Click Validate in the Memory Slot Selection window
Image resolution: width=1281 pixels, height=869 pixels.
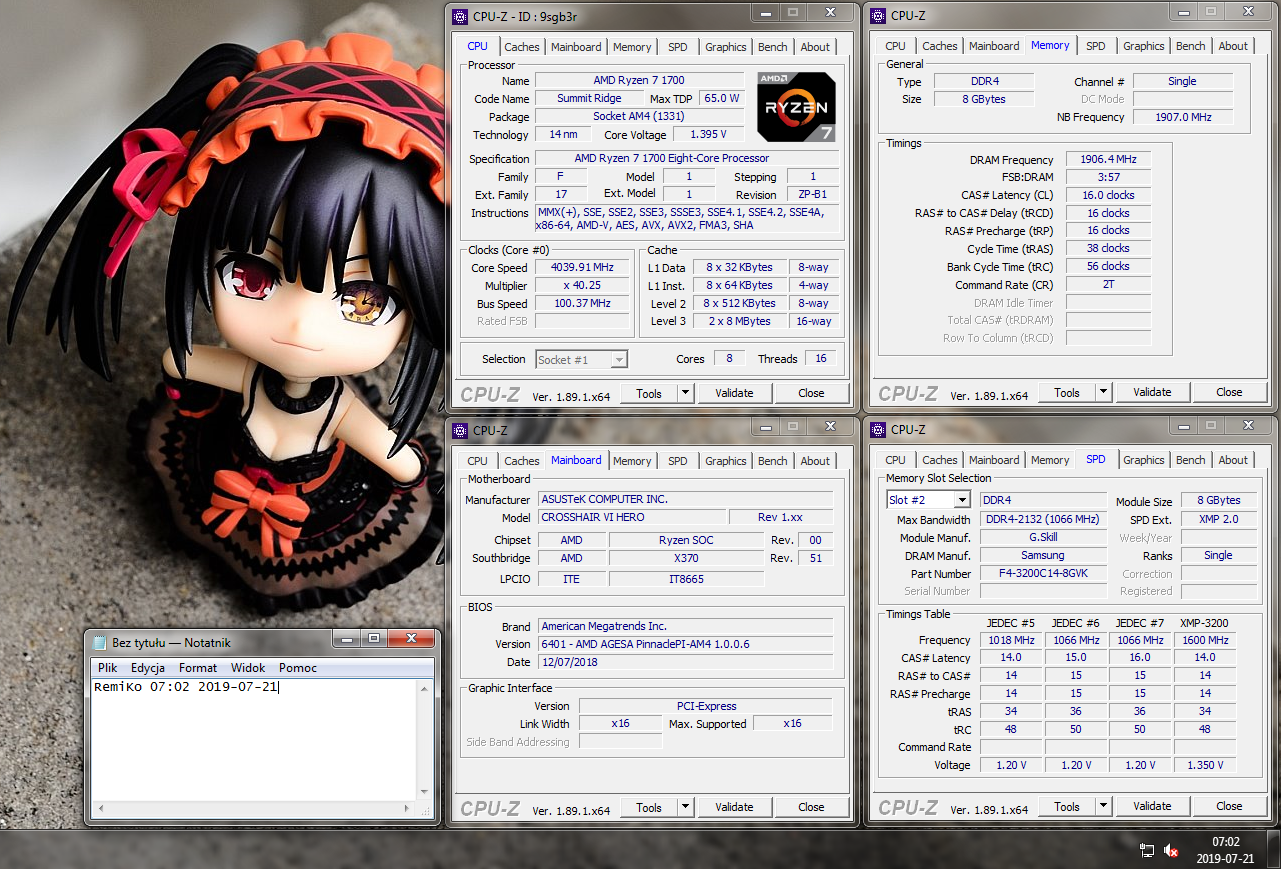coord(1152,806)
